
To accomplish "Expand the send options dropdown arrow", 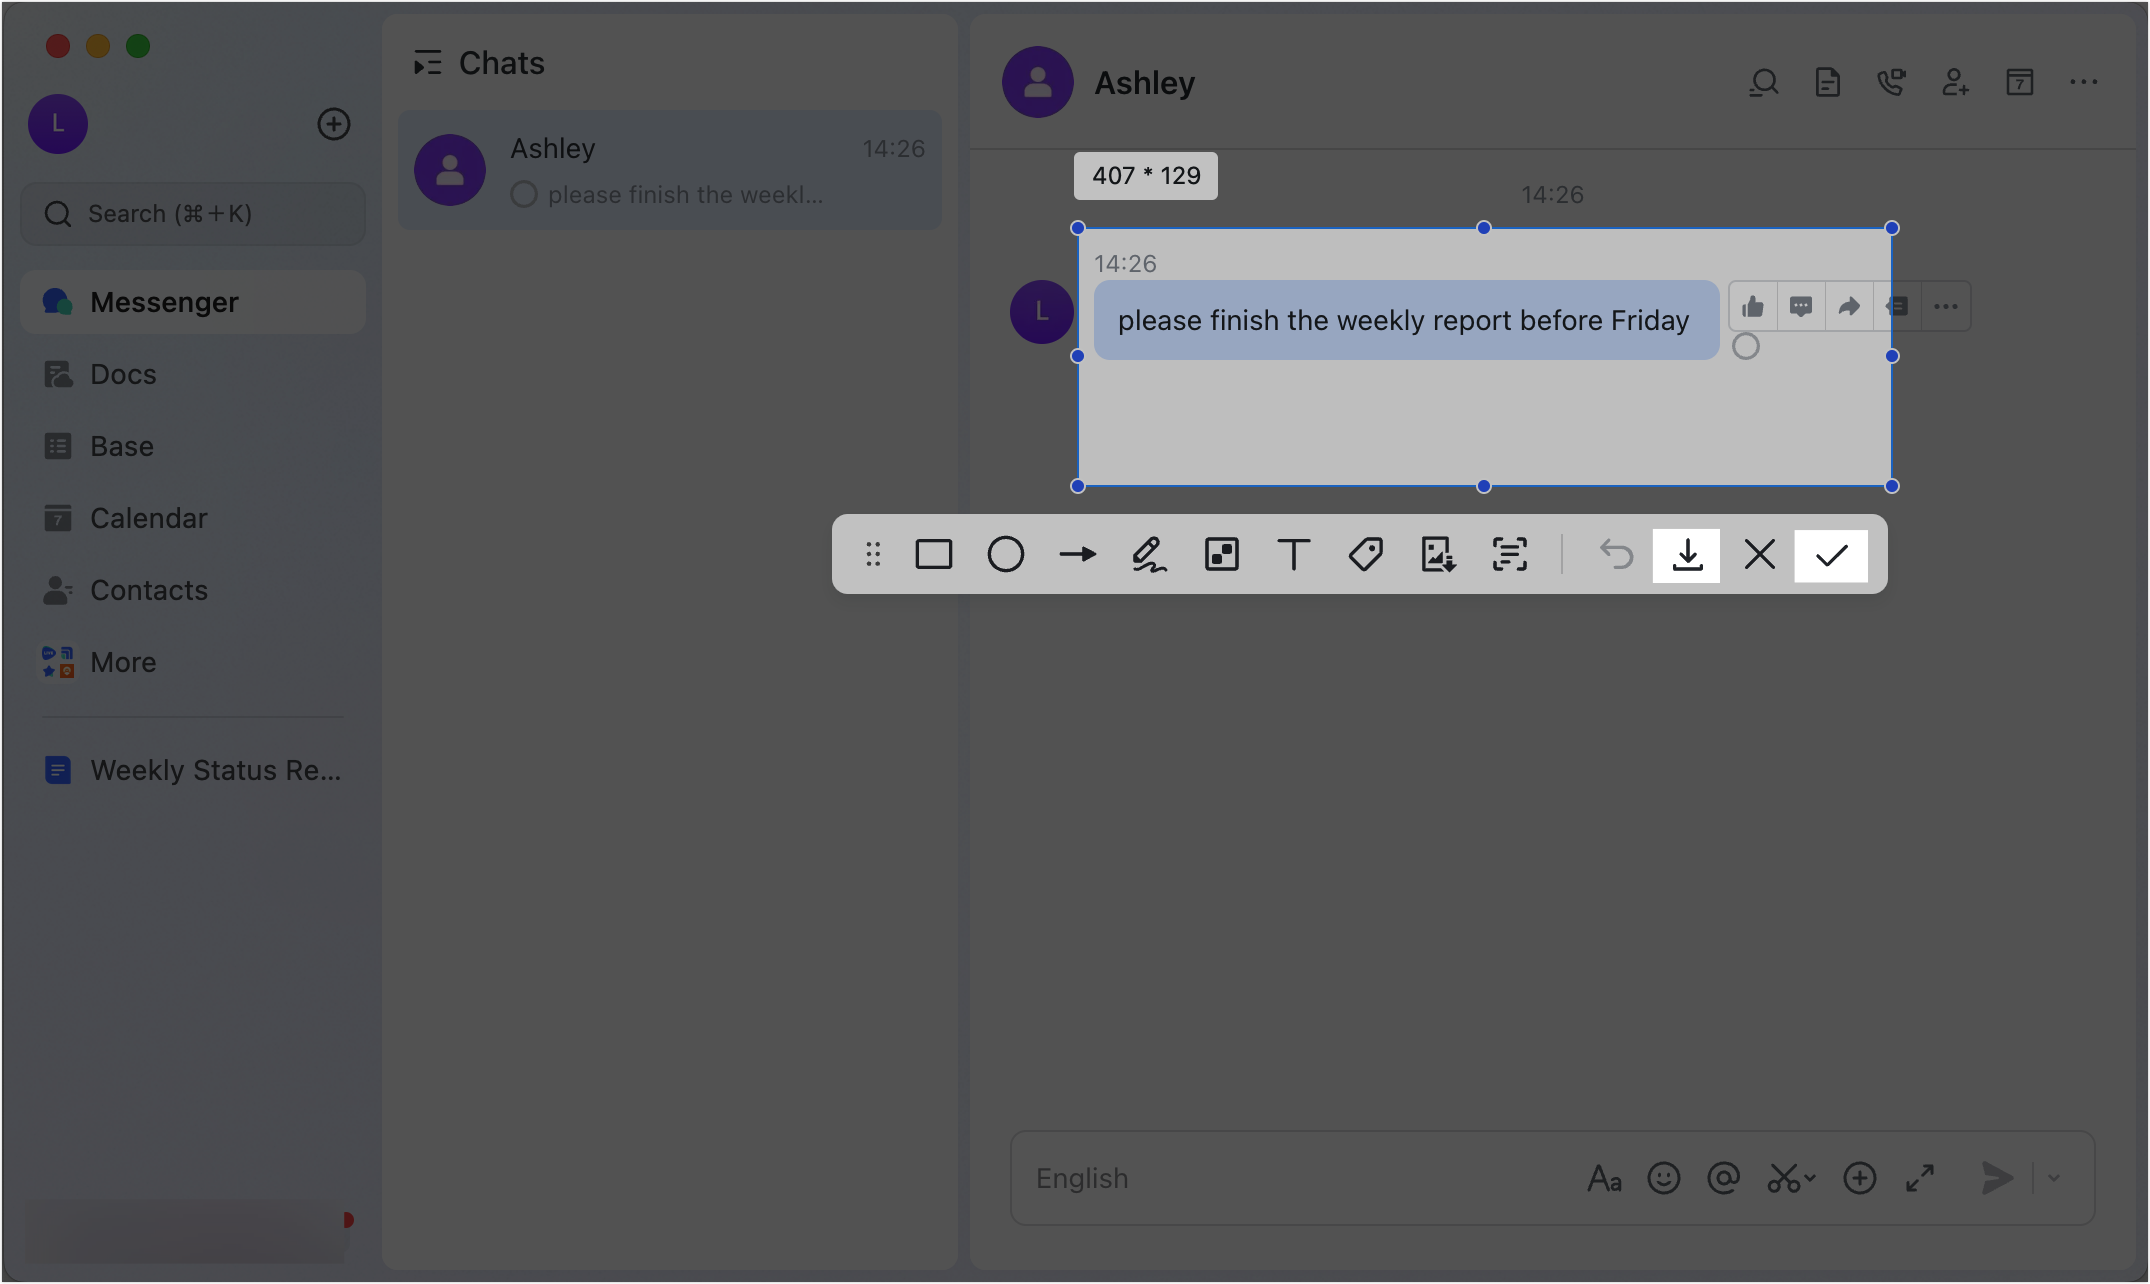I will (2055, 1178).
